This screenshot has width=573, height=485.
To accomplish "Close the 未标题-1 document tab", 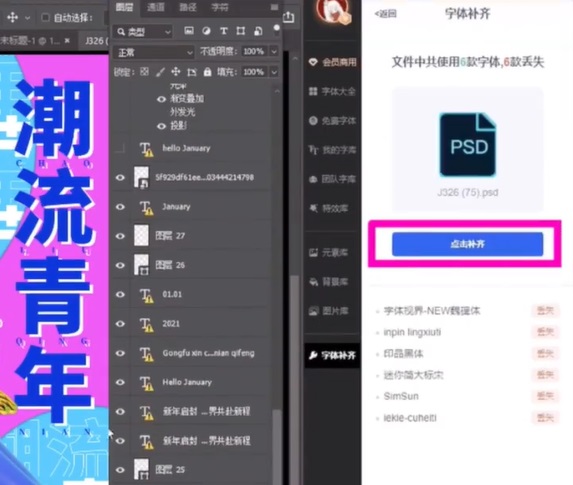I will coord(67,41).
